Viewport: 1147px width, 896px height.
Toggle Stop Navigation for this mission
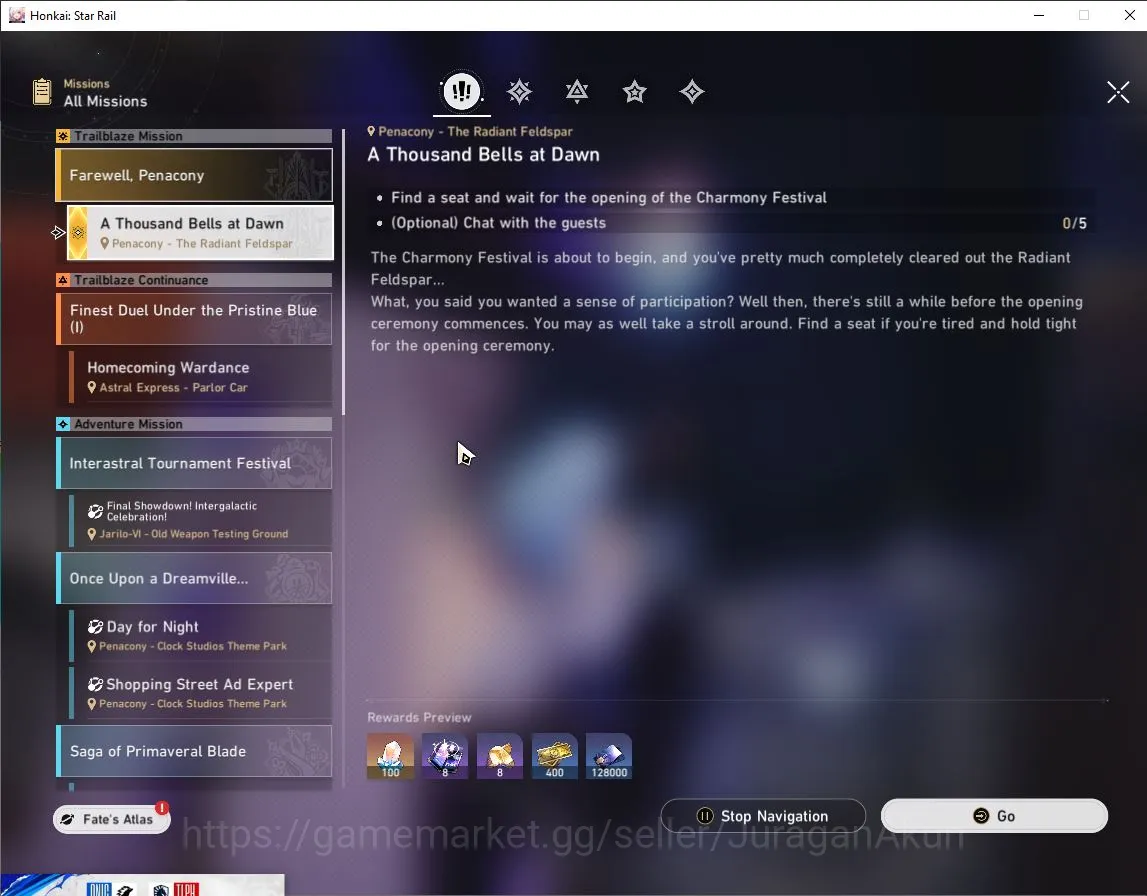763,816
